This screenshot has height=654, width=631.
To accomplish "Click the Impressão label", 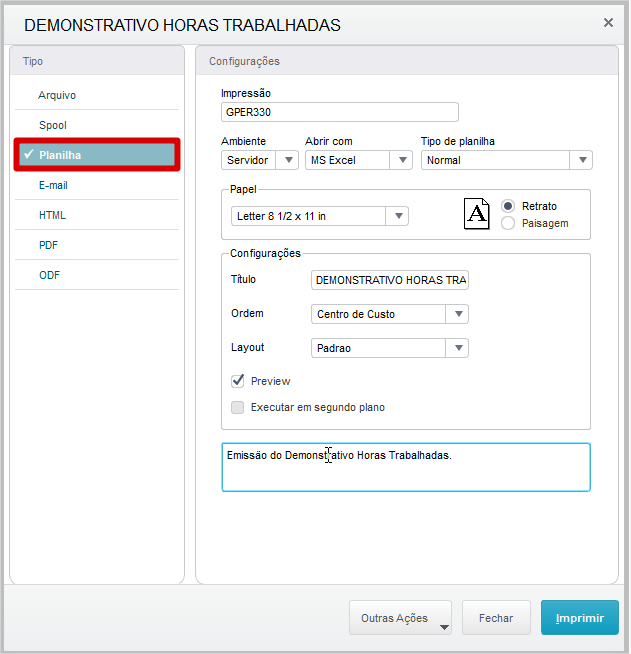I will tap(246, 93).
